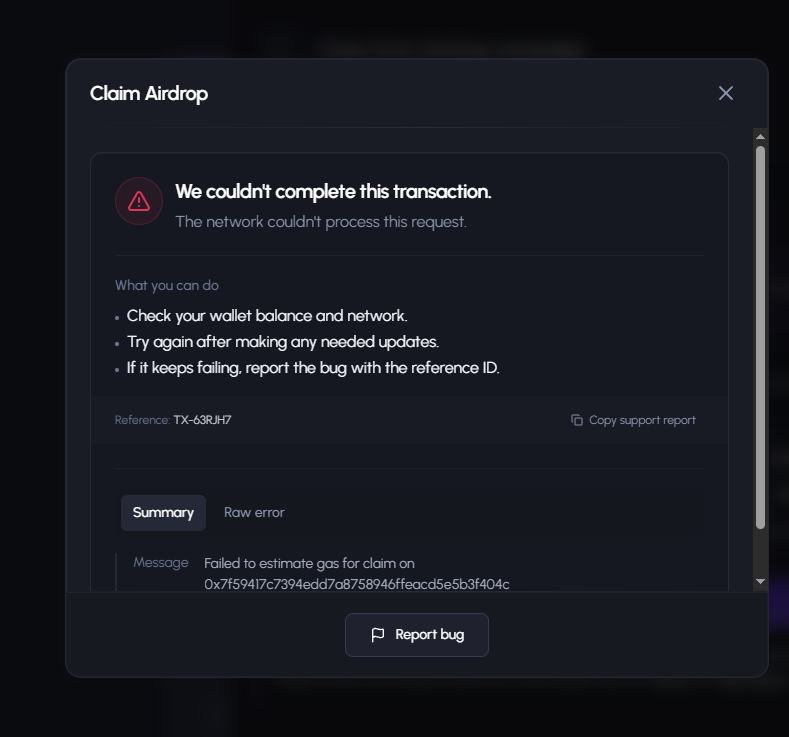Click the flag icon in Report bug

tap(377, 635)
